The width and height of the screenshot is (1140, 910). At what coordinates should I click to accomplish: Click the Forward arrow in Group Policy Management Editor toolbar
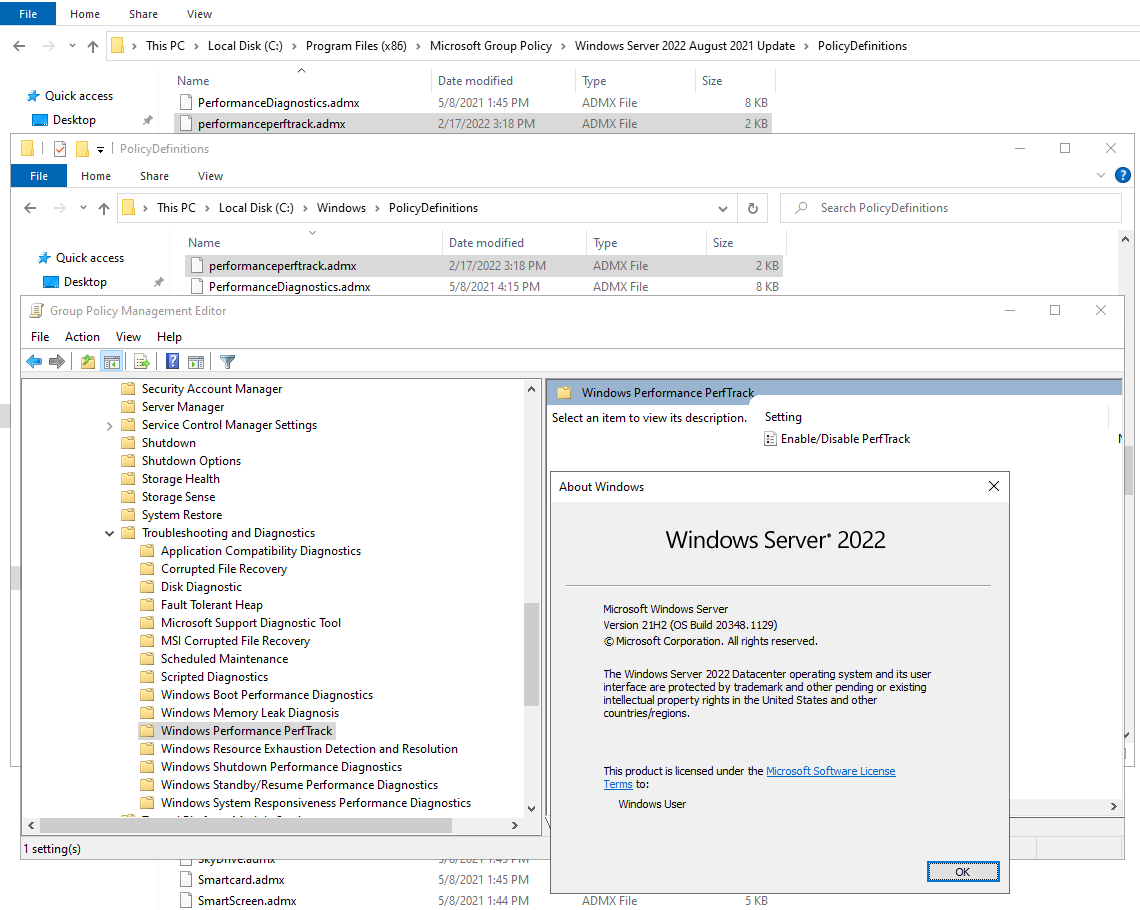[x=57, y=361]
